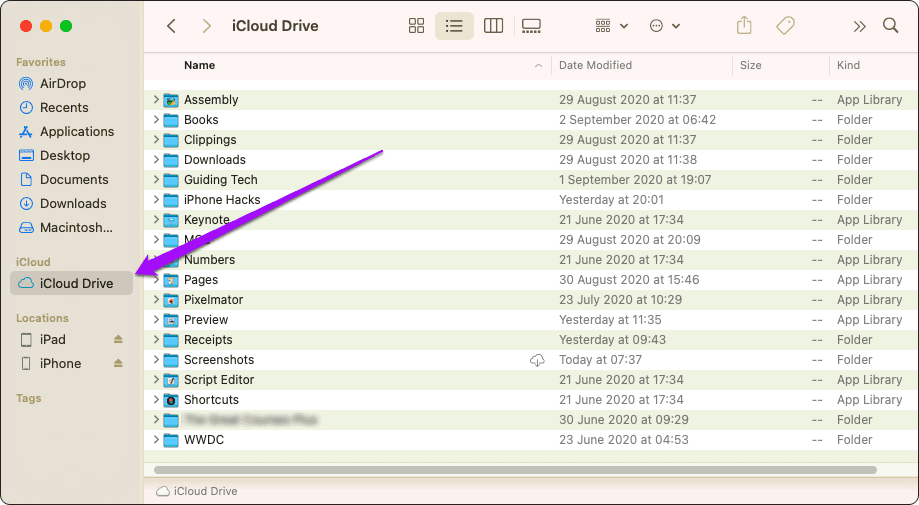Viewport: 919px width, 505px height.
Task: Switch to icon view
Action: [x=416, y=26]
